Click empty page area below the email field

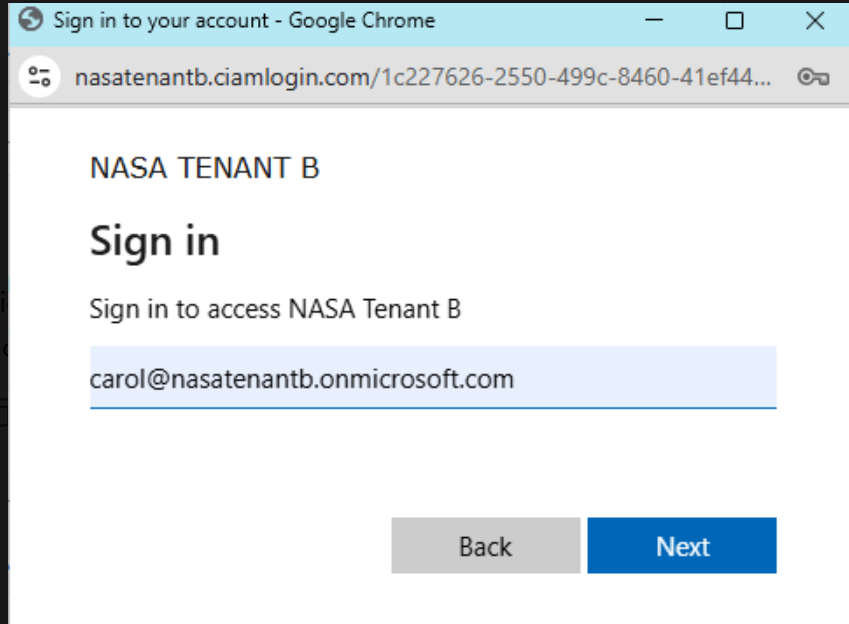coord(433,460)
